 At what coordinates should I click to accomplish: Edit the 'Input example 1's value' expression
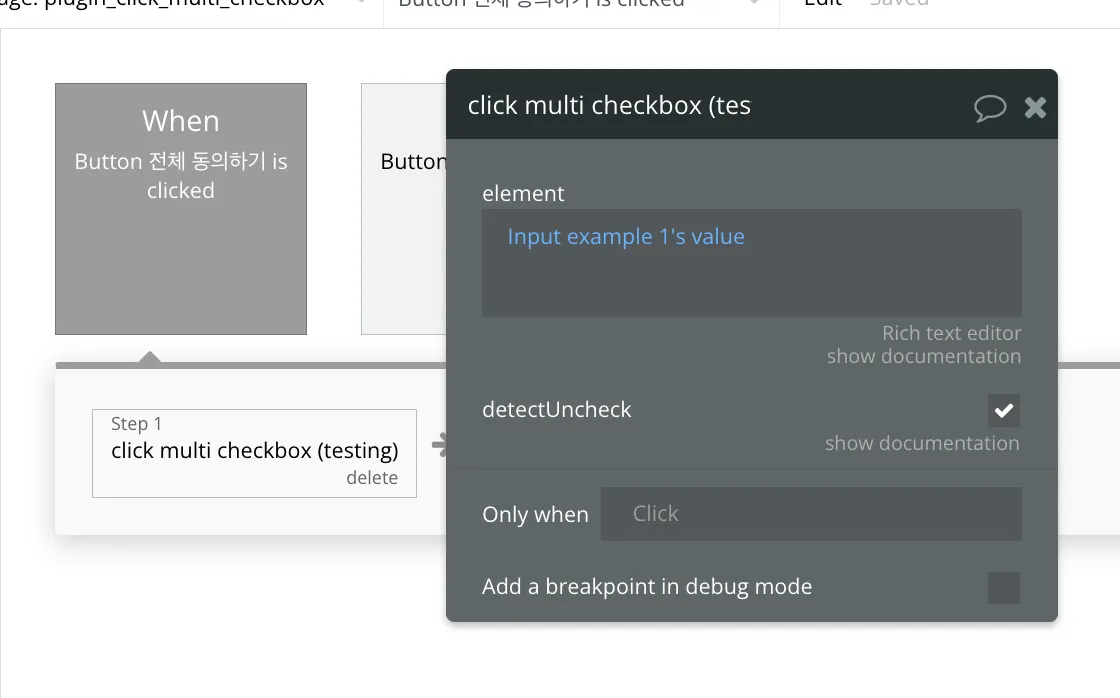pos(626,237)
